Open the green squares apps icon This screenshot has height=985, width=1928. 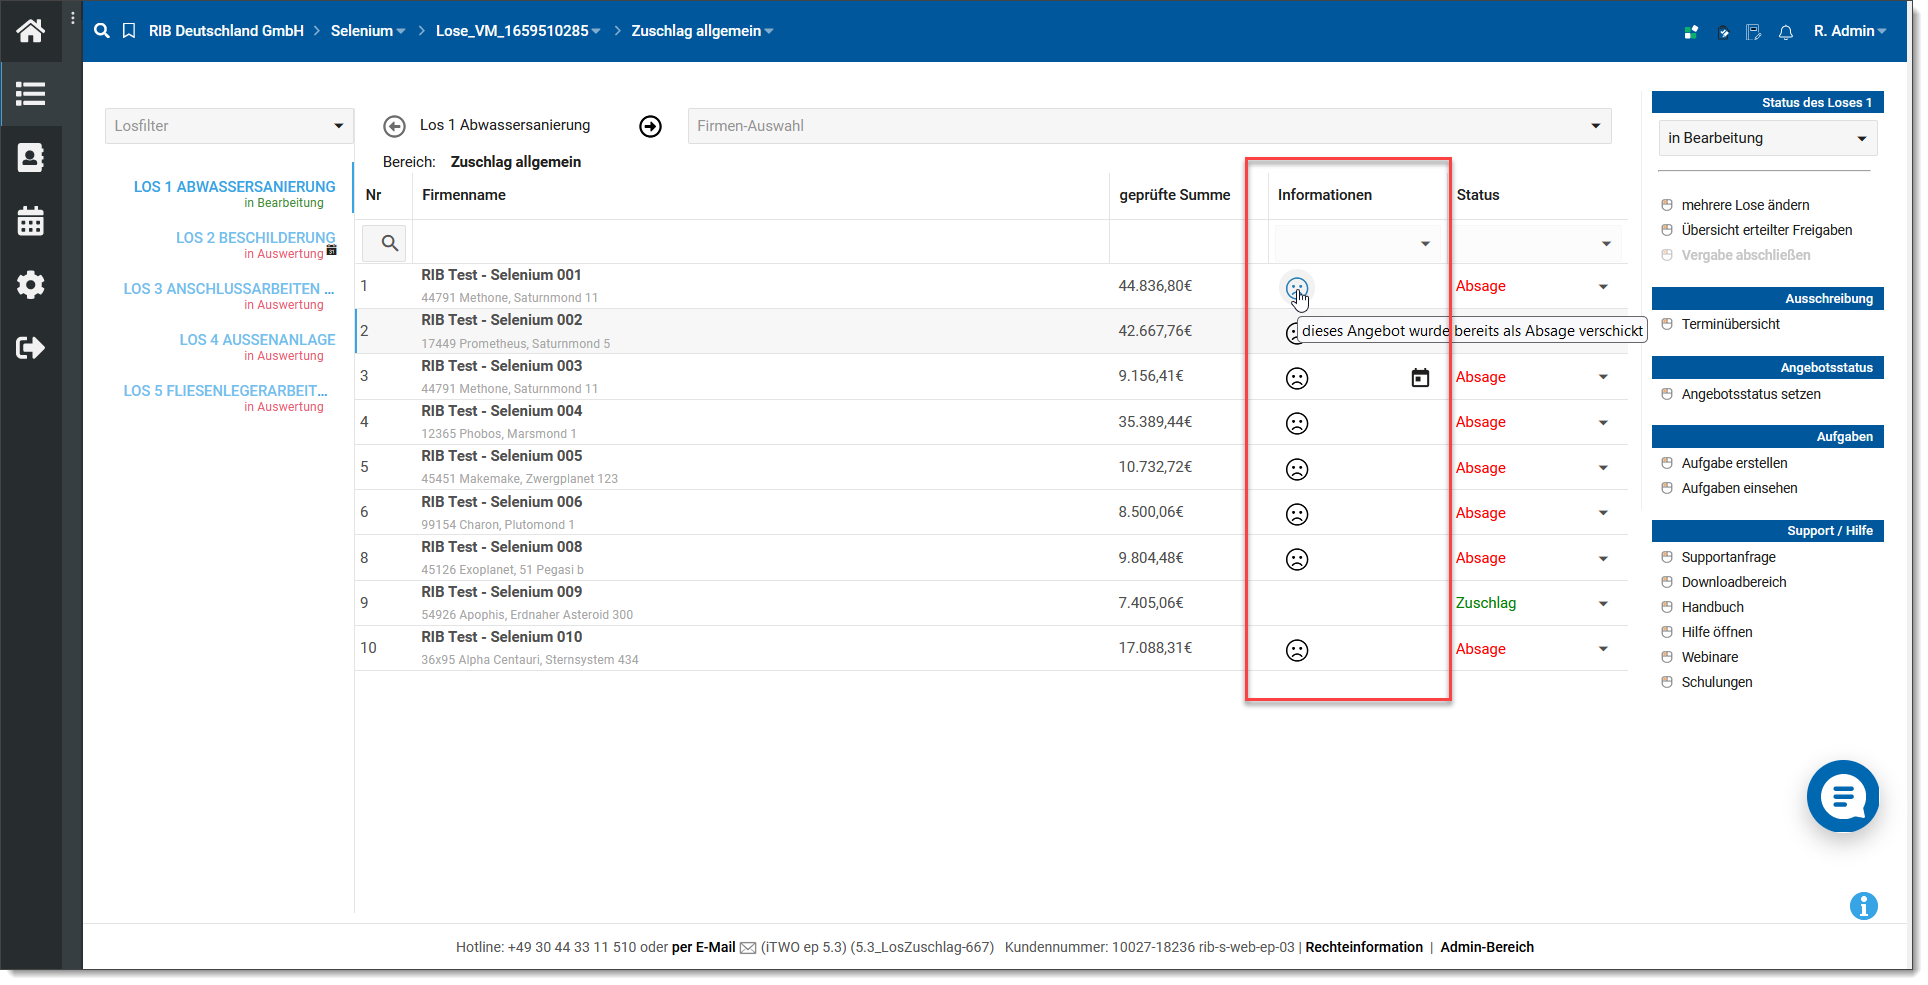[1691, 32]
